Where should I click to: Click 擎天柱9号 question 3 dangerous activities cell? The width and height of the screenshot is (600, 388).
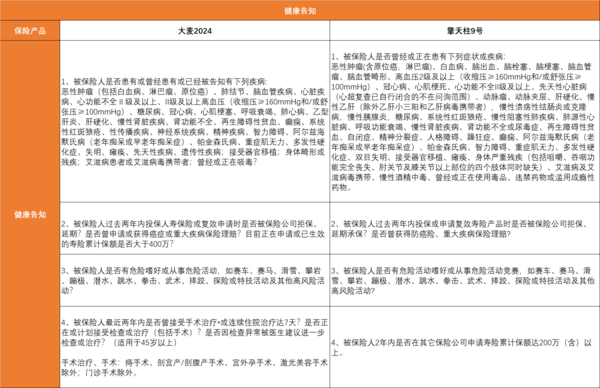465,280
